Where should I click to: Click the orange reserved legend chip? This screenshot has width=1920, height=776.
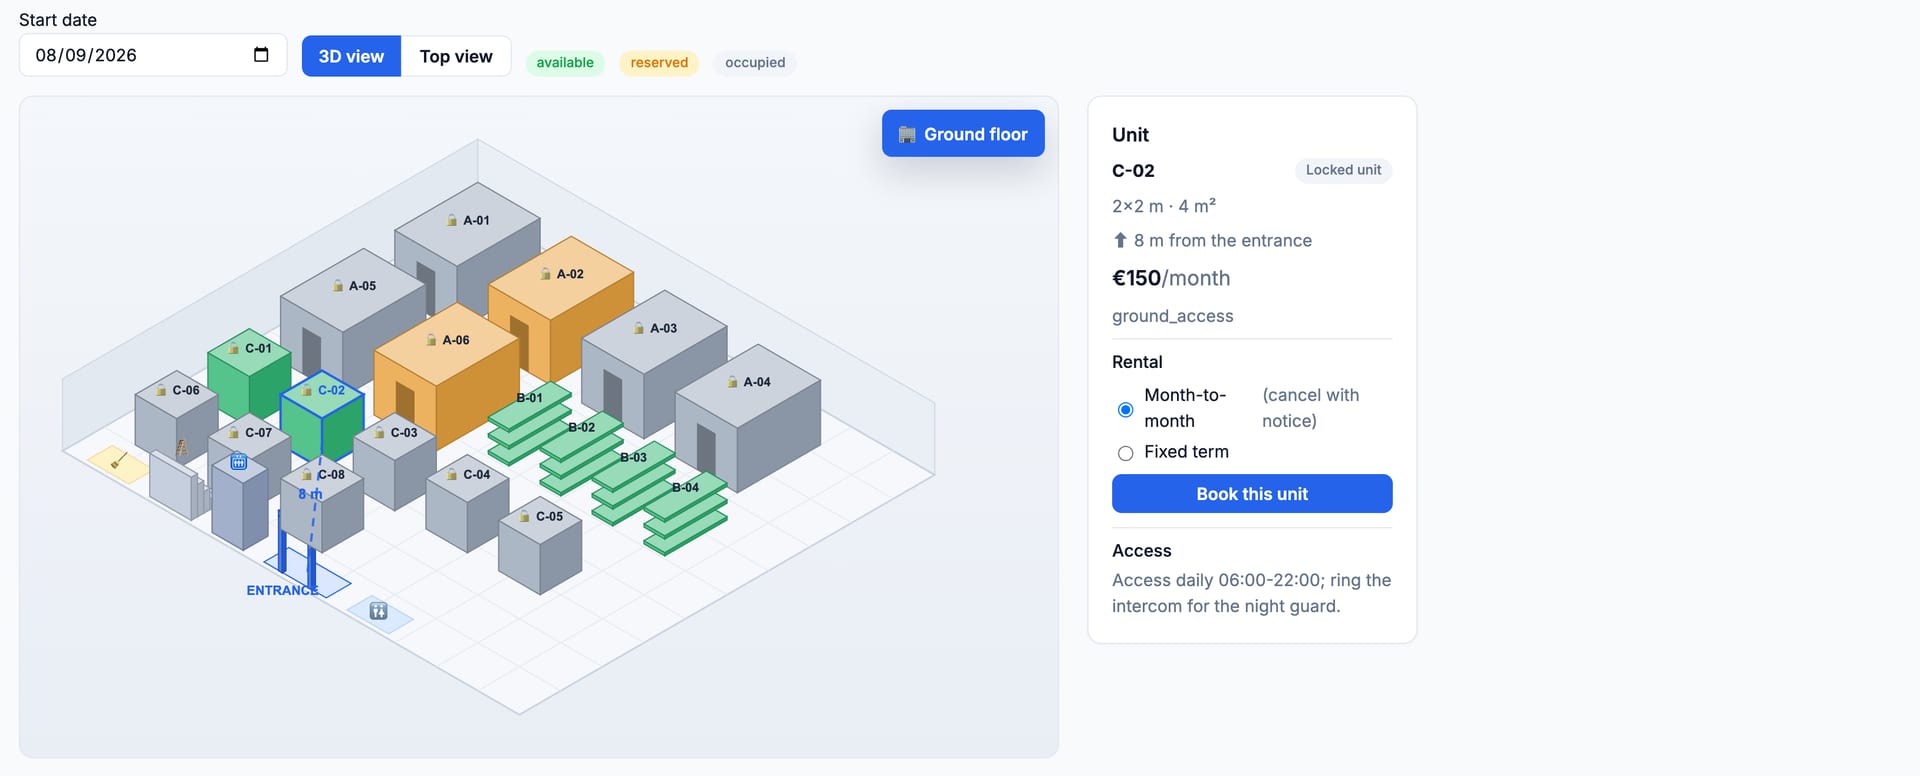coord(659,62)
